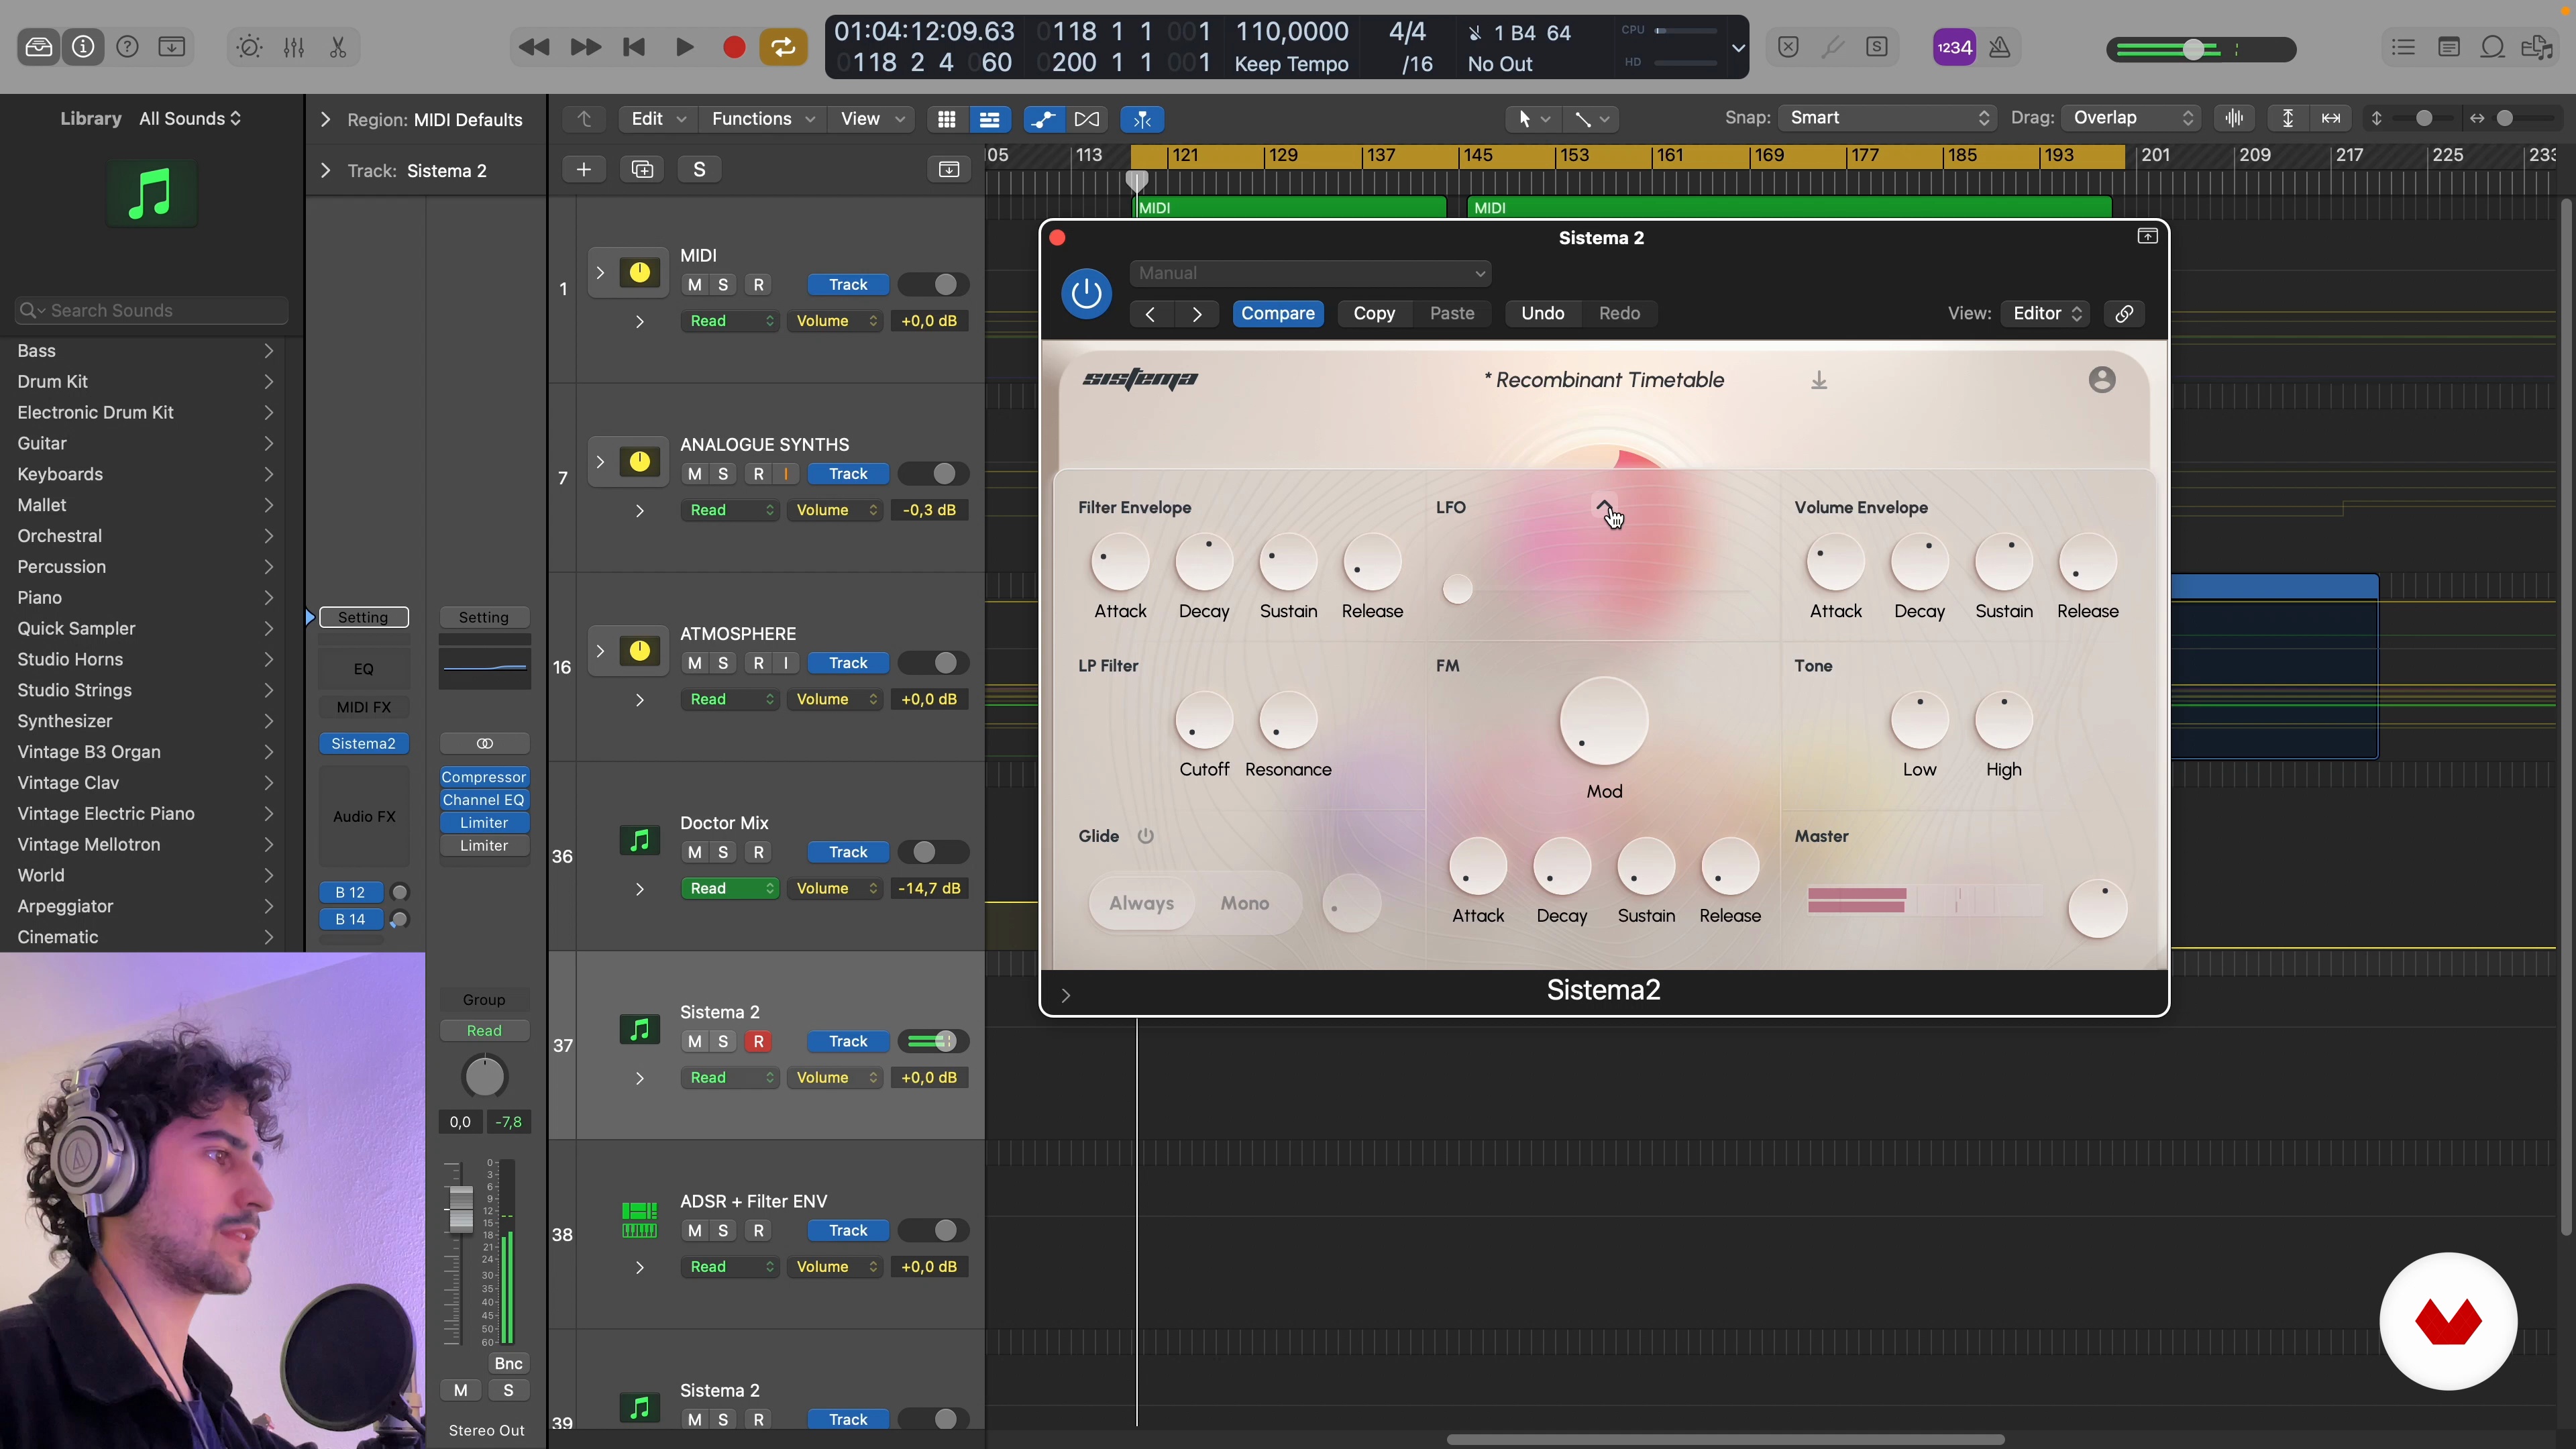Open the List Editors icon
Viewport: 2576px width, 1449px height.
2403,47
